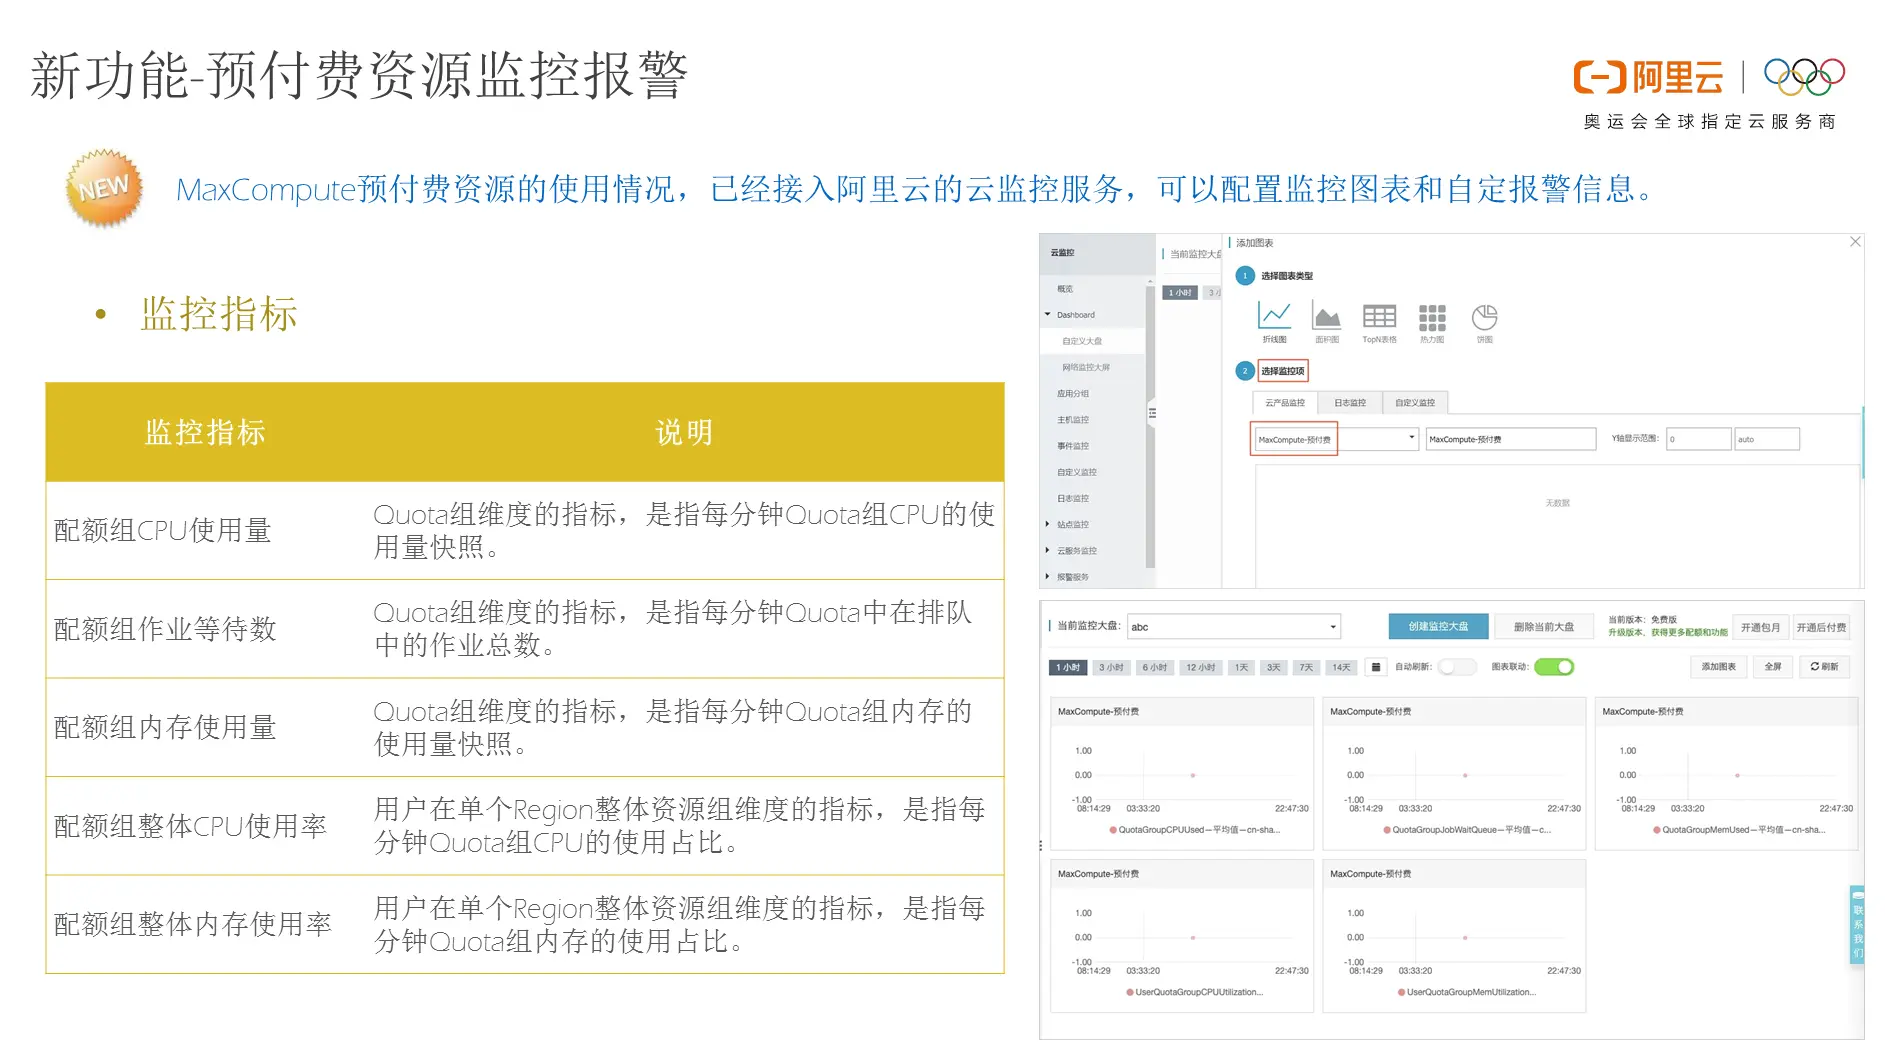
Task: Open 概览 in the 云监控 sidebar
Action: (x=1065, y=289)
